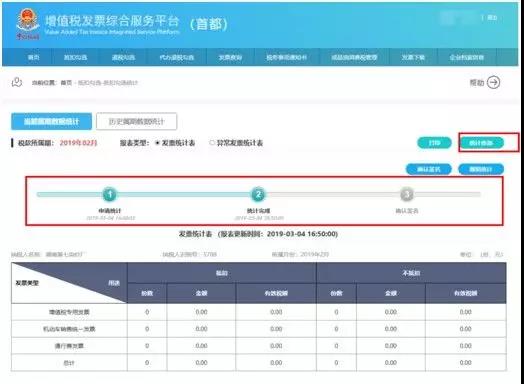Click the 撤销统计 button
The width and height of the screenshot is (524, 384).
click(x=481, y=169)
